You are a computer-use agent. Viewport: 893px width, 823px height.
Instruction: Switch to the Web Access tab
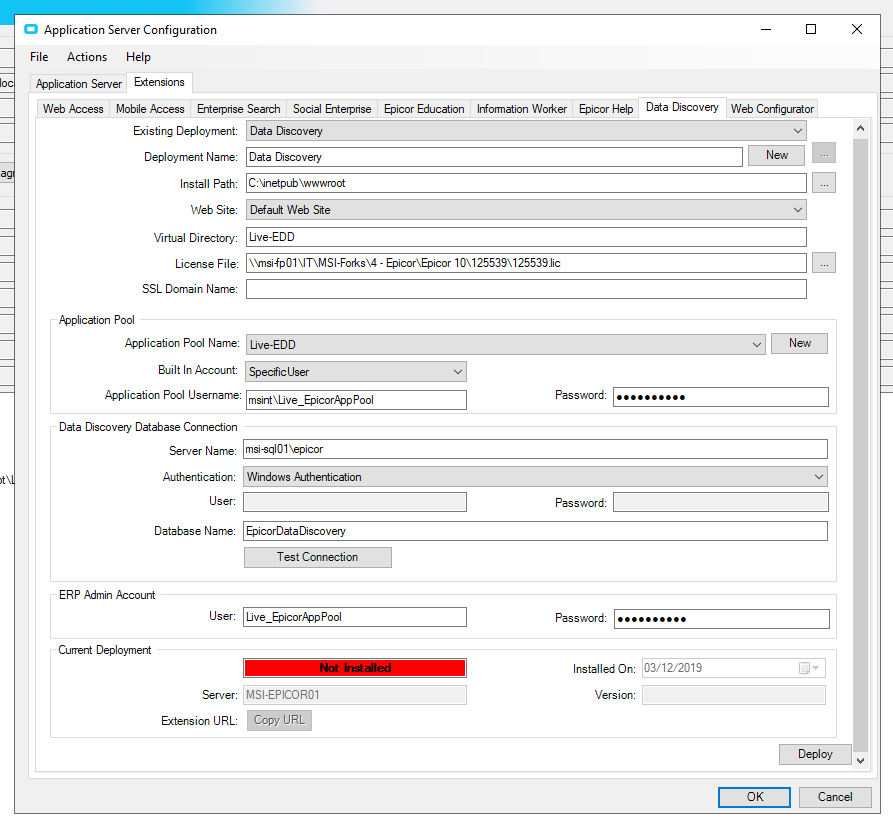pos(73,109)
